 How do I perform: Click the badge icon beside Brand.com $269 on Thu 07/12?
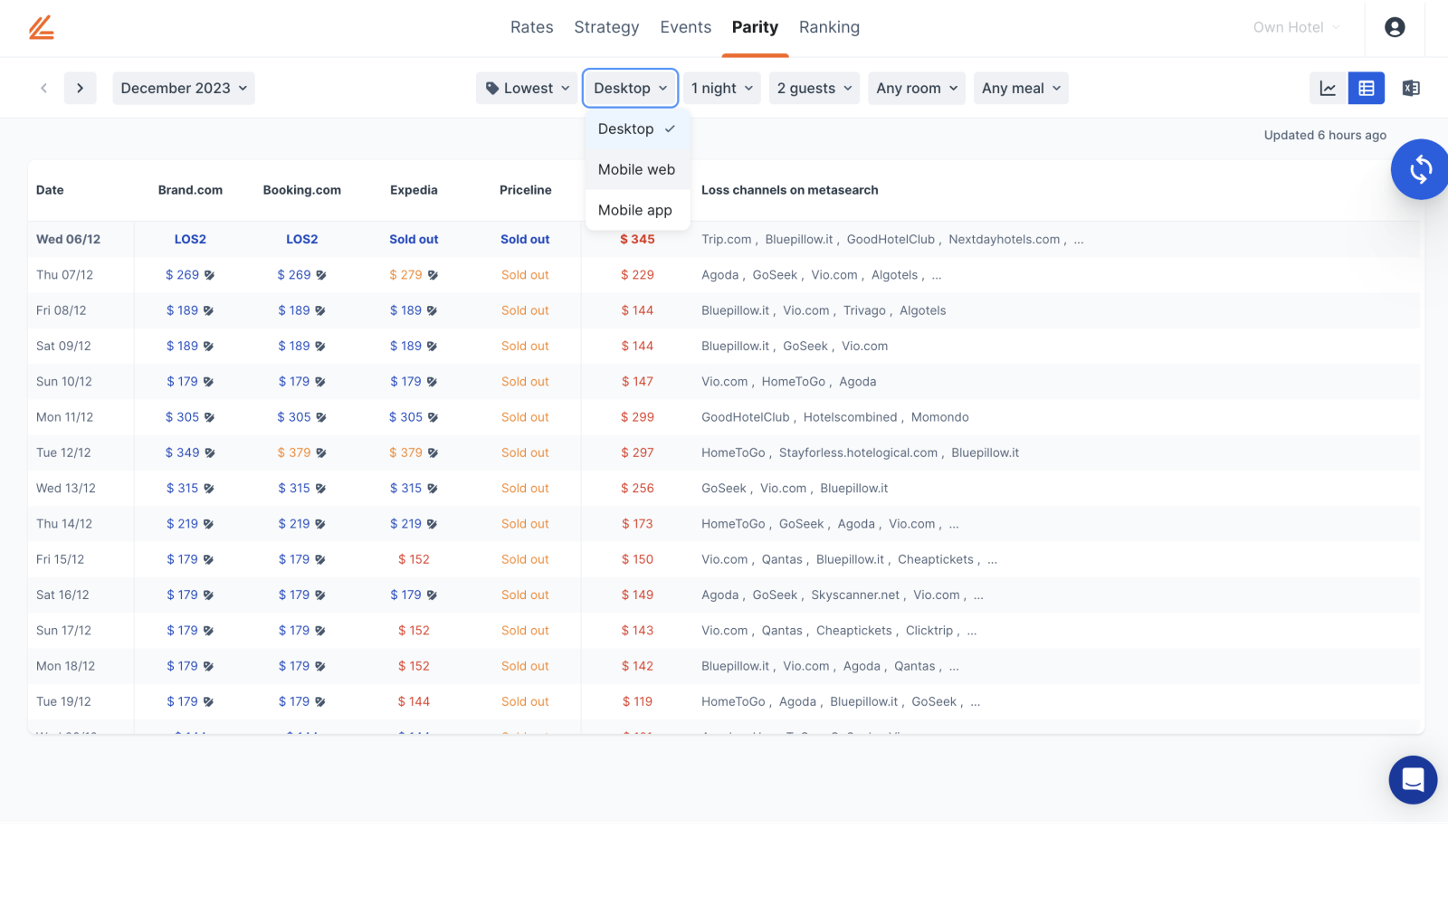pos(209,275)
